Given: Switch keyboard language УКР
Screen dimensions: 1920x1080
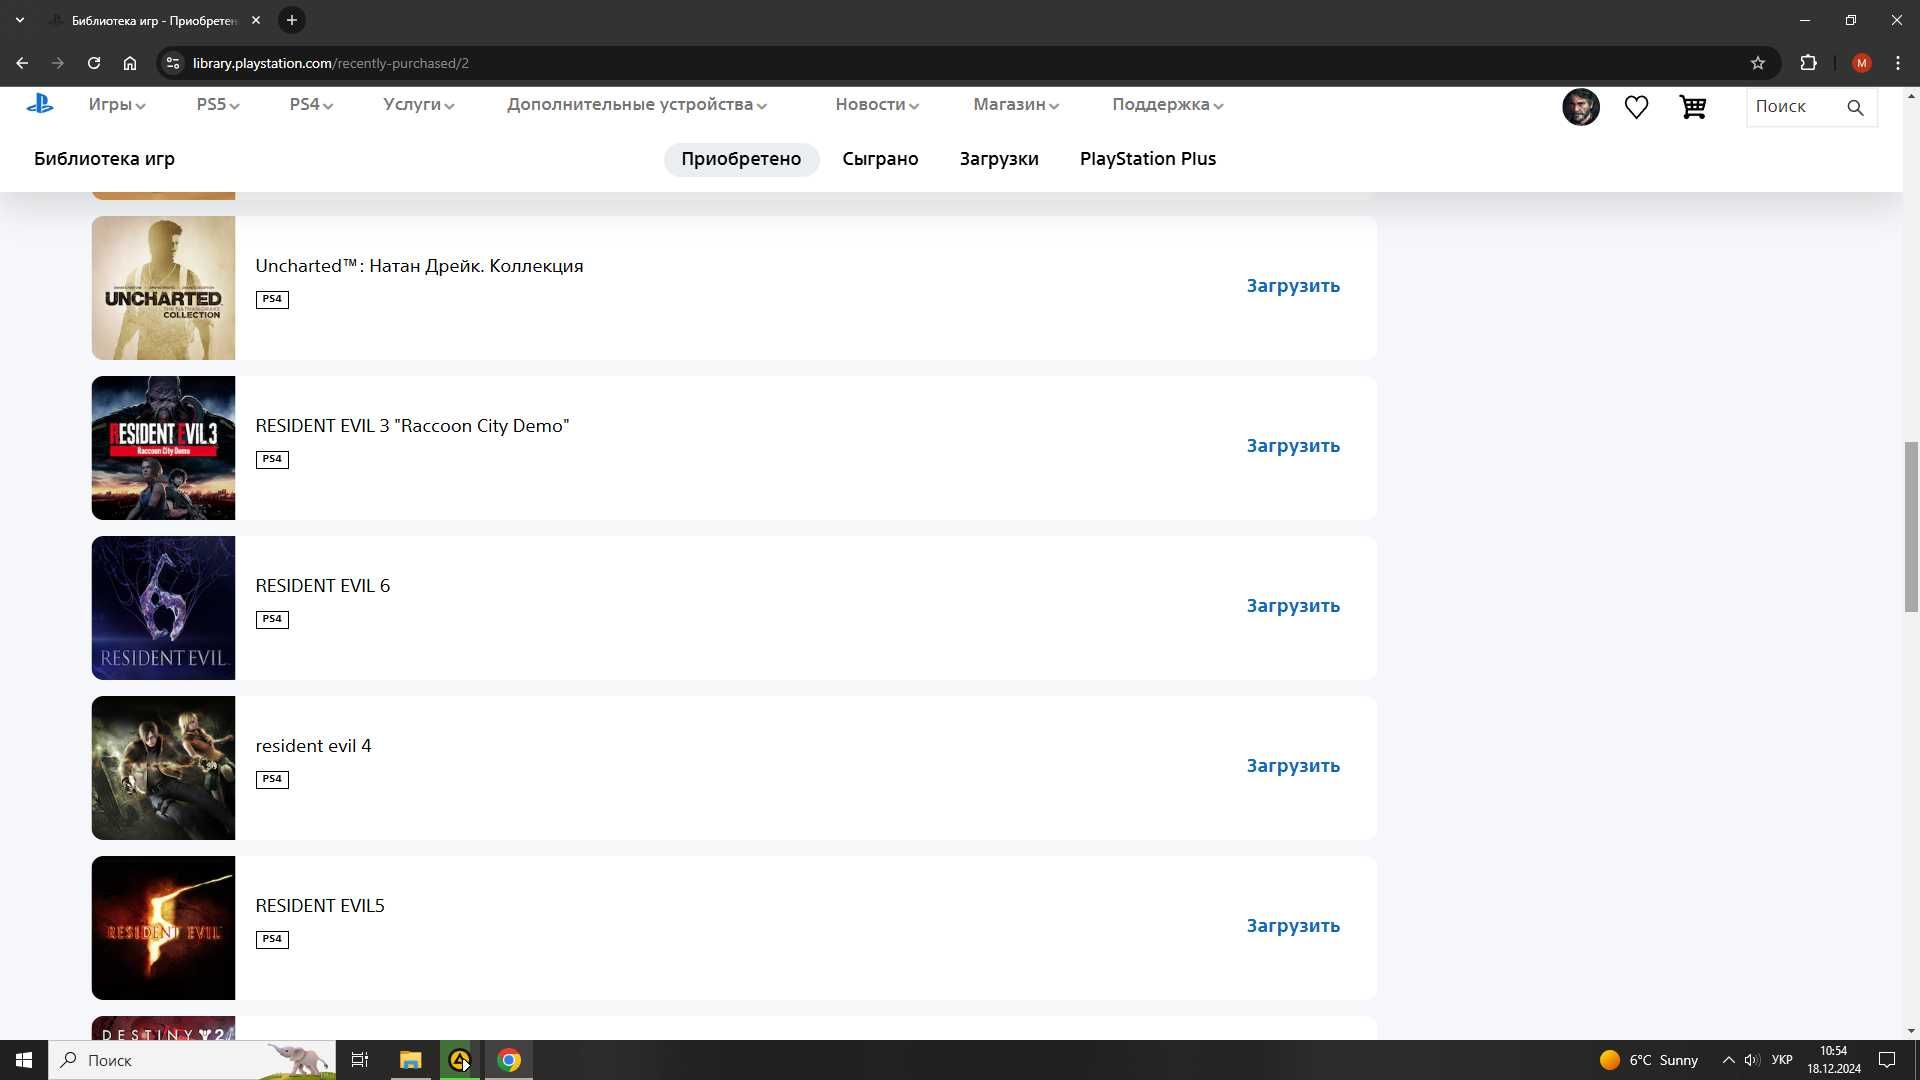Looking at the screenshot, I should tap(1782, 1060).
